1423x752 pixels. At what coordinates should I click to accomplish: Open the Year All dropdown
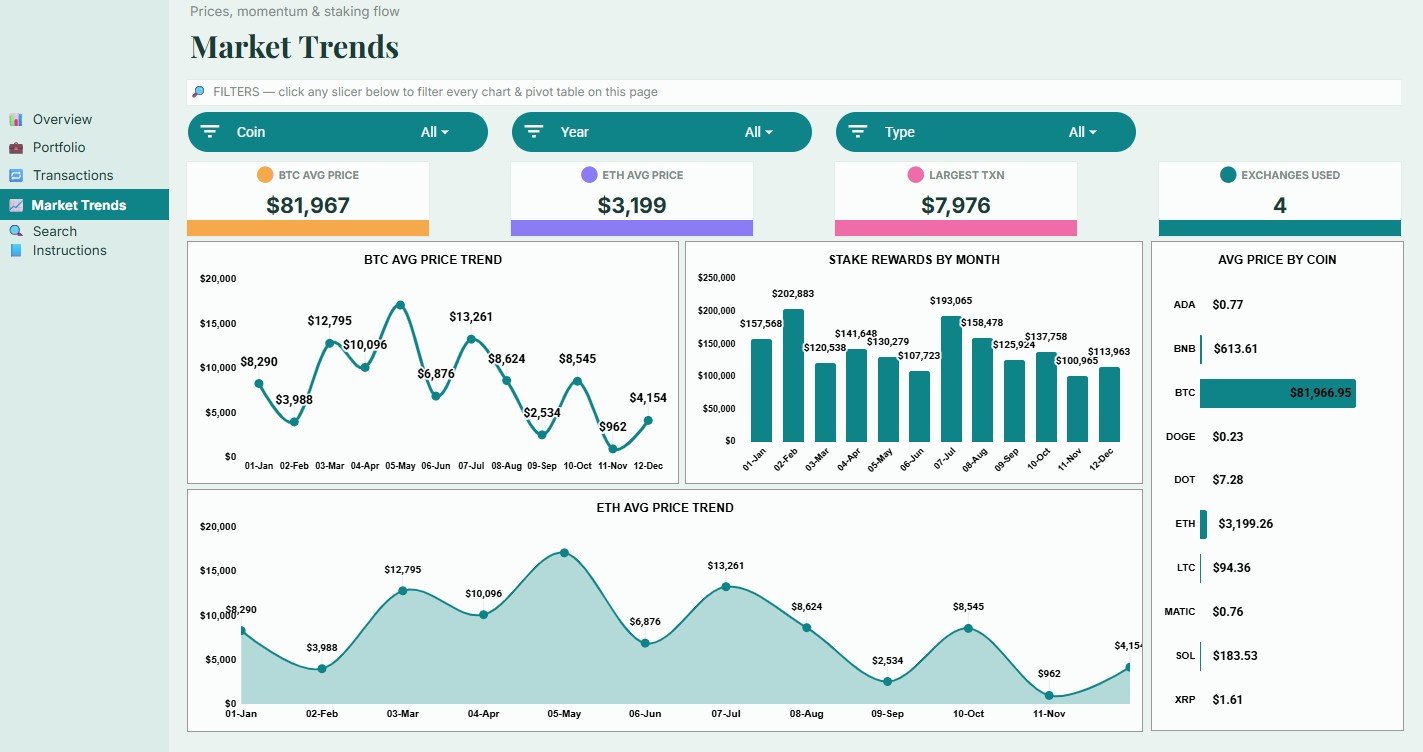[x=759, y=132]
